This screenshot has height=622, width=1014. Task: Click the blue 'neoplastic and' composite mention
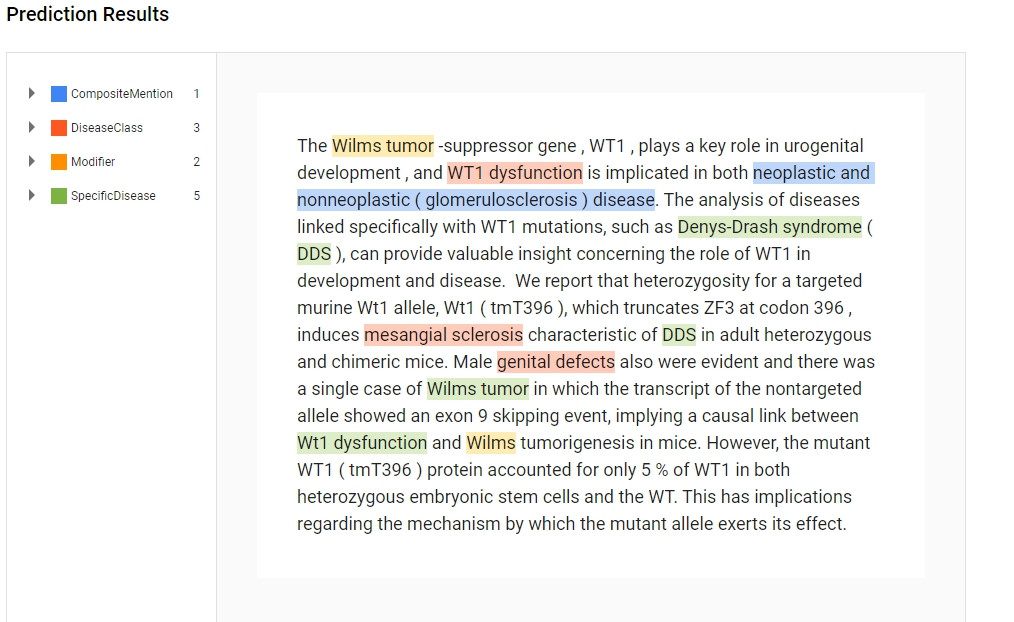[813, 173]
